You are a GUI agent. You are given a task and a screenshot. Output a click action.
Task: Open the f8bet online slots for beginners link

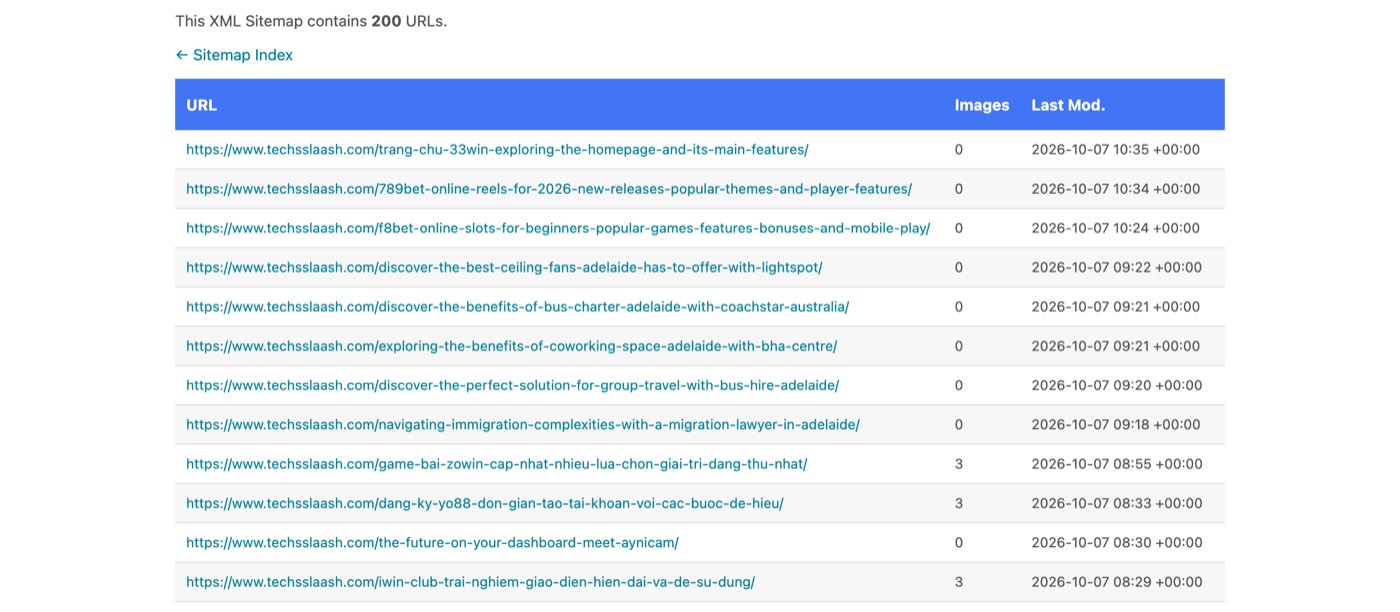click(x=558, y=228)
